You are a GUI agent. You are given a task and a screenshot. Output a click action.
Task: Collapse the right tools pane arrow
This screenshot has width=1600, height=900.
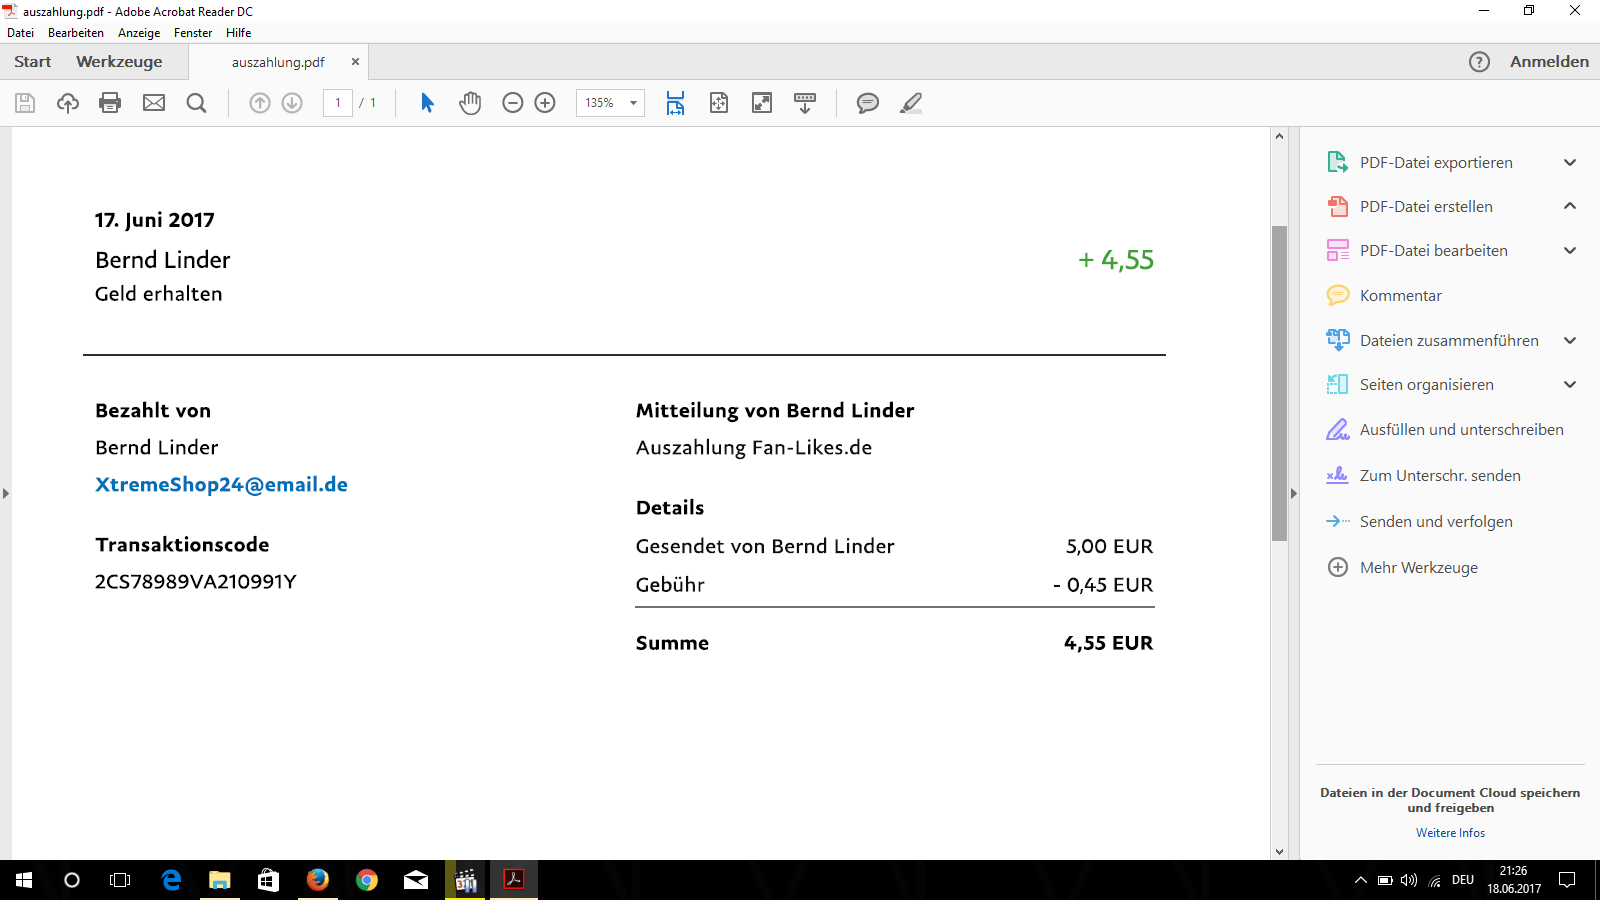[x=1293, y=493]
